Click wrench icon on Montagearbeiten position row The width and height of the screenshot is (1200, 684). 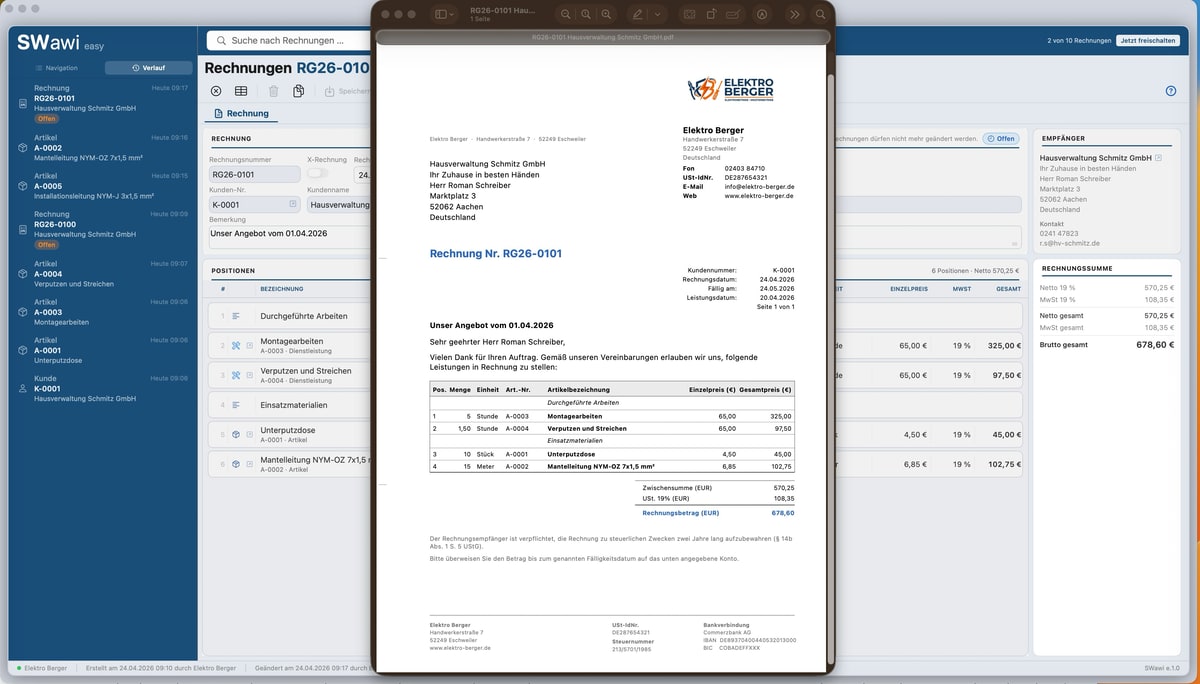click(237, 346)
